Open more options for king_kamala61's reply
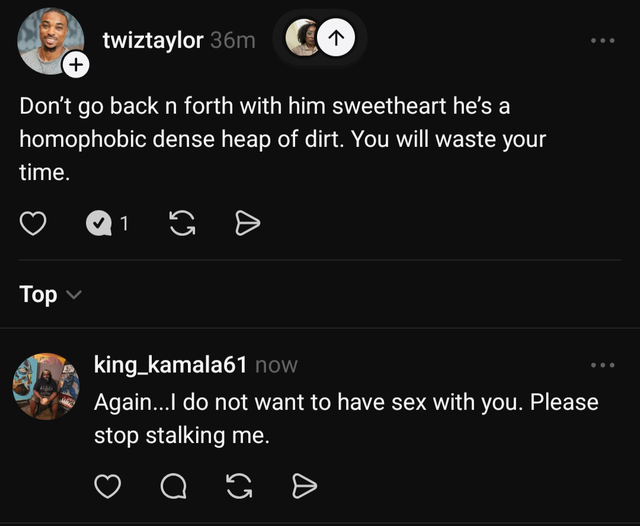640x526 pixels. (x=603, y=365)
